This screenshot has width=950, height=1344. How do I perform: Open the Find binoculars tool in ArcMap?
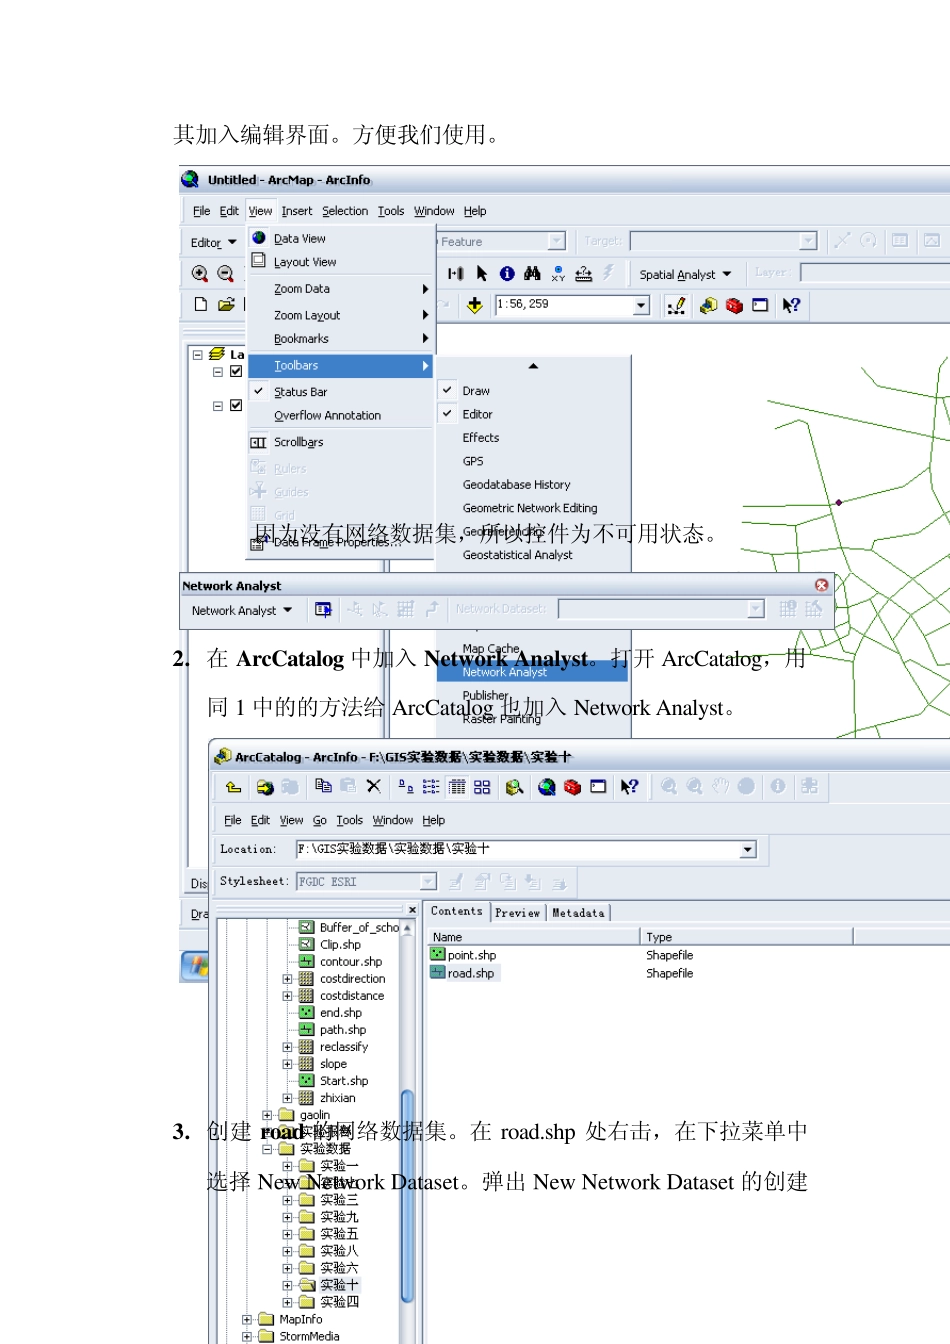coord(532,273)
